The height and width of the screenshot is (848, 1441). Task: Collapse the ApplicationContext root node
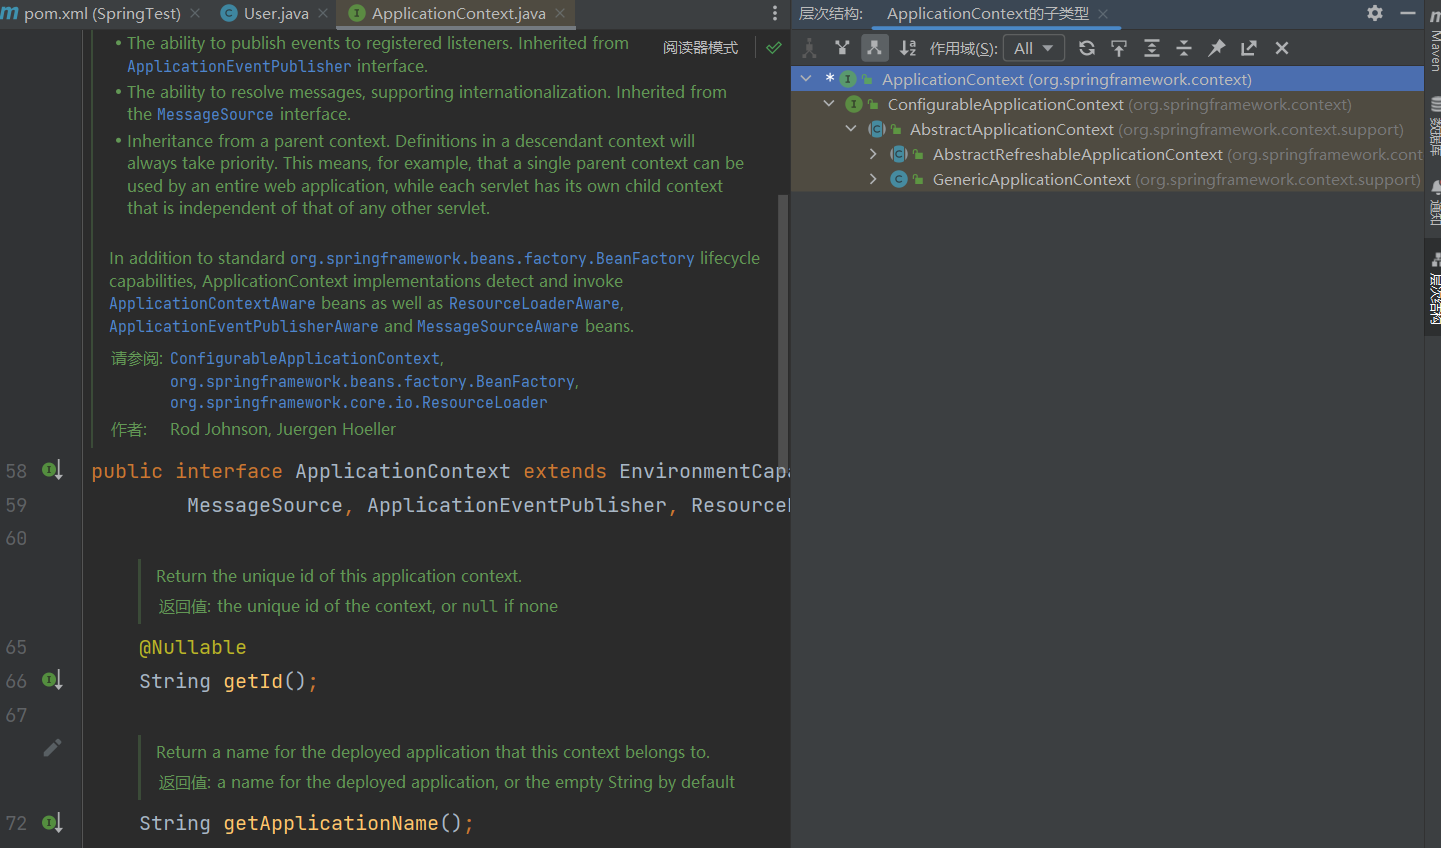(806, 79)
